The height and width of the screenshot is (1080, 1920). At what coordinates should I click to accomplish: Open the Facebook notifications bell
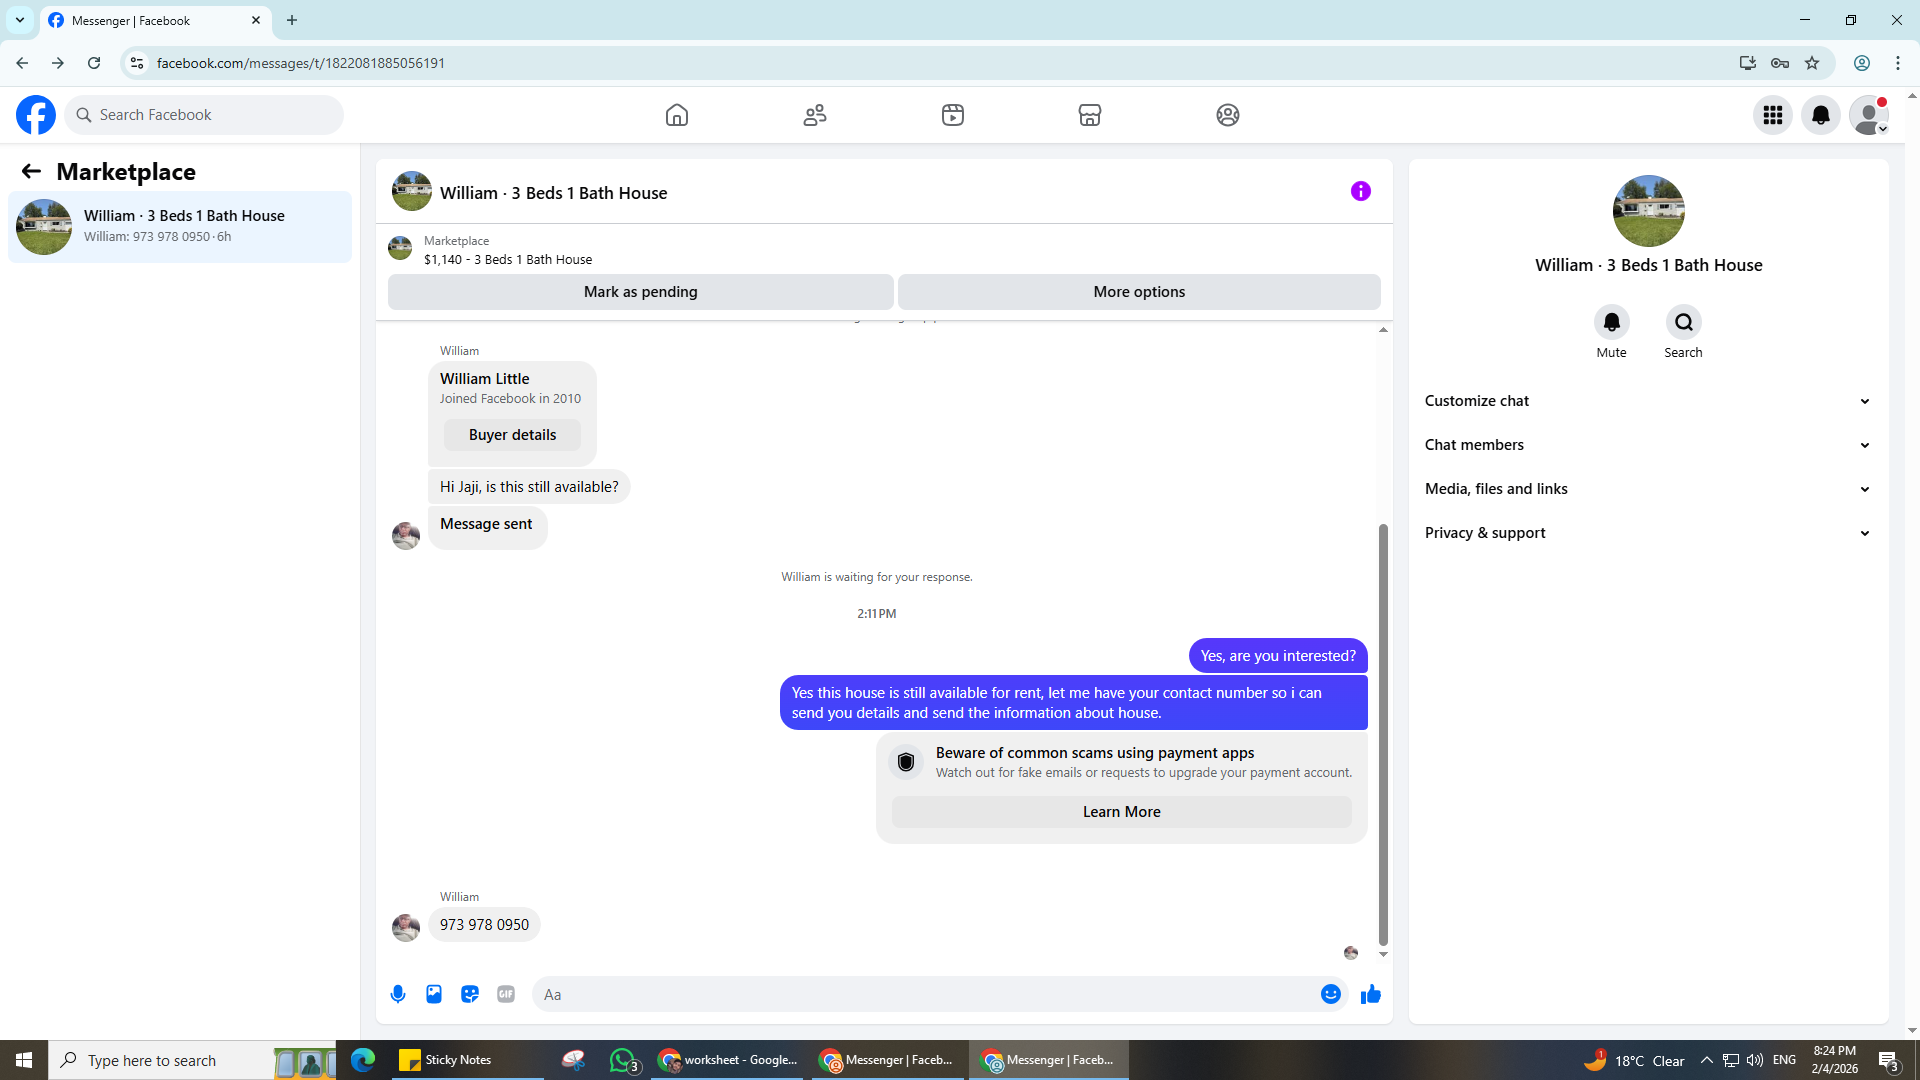click(x=1821, y=115)
